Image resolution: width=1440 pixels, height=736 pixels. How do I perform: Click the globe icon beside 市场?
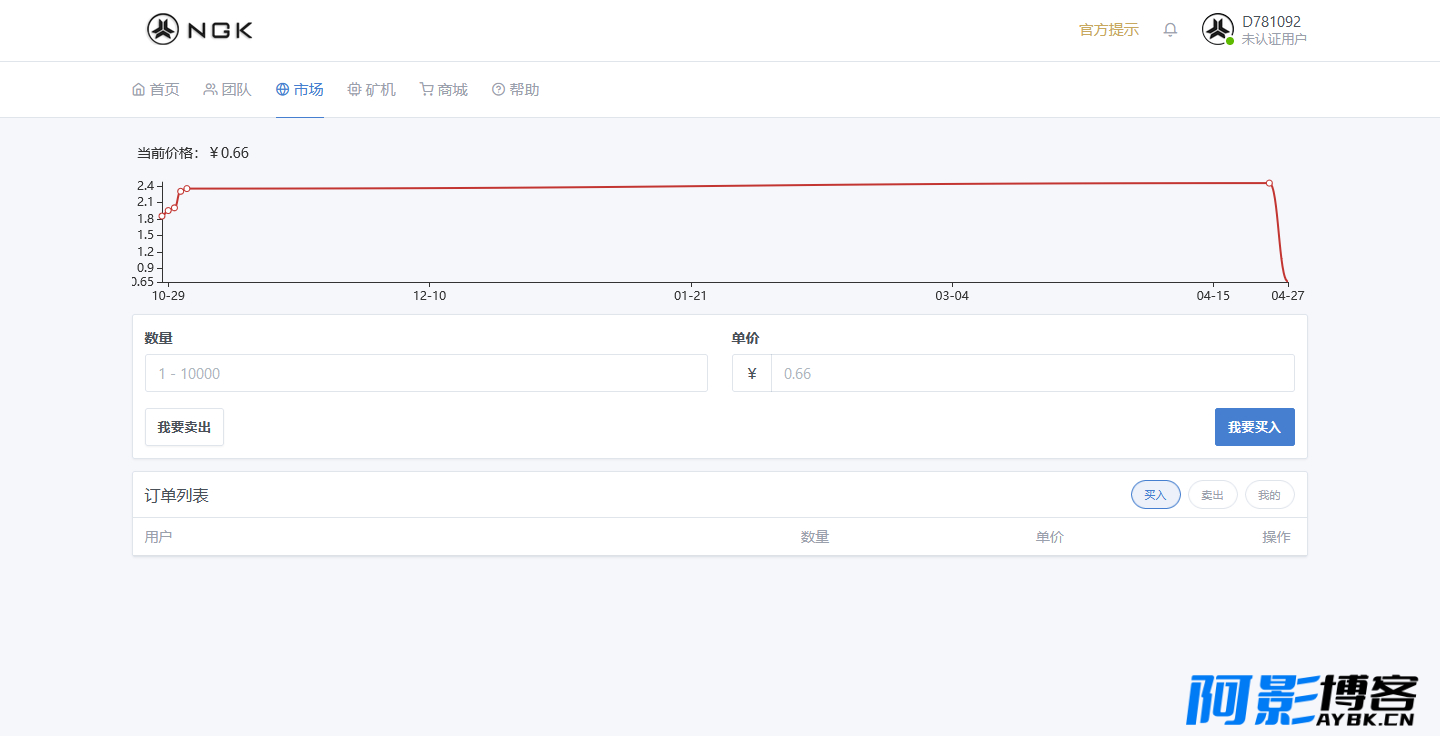[282, 90]
